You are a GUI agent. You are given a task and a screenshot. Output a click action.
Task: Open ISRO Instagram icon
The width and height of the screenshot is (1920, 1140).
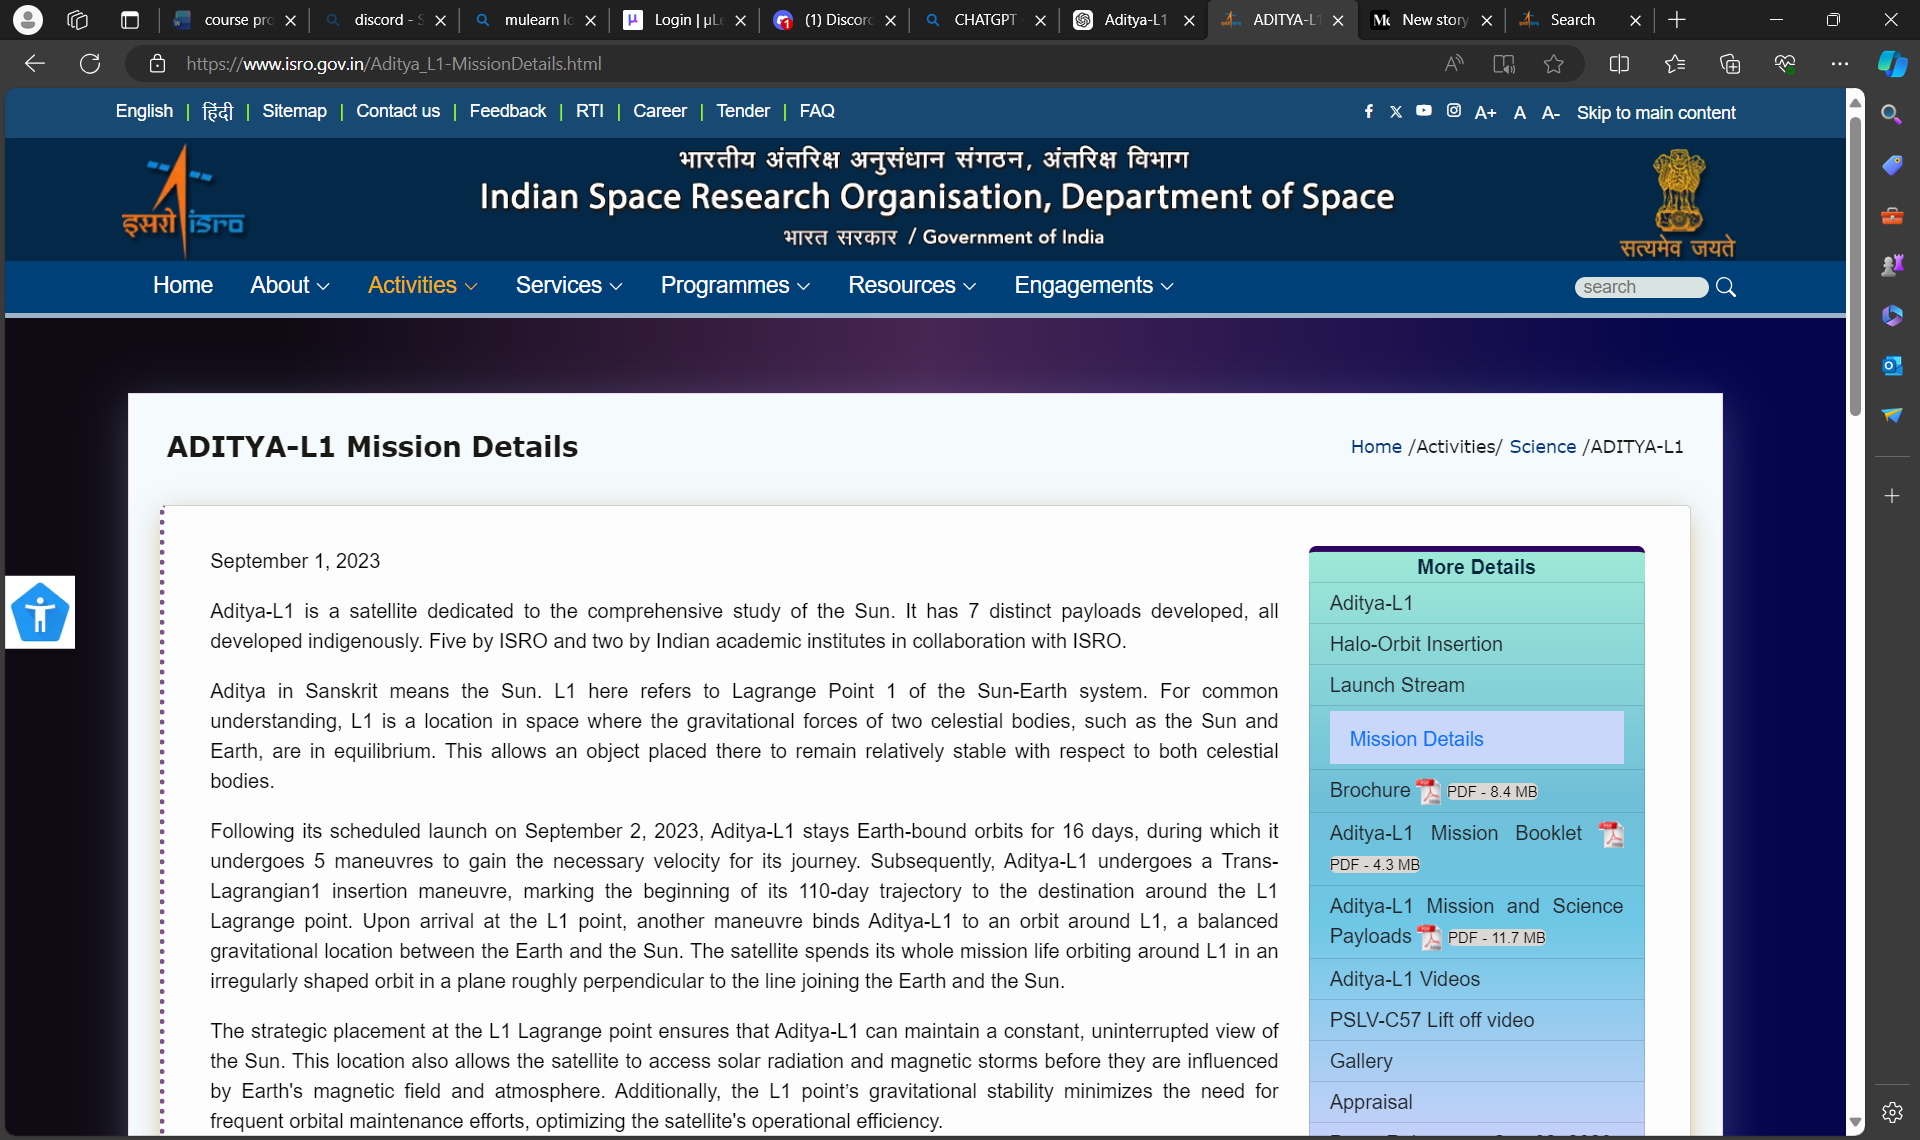point(1454,111)
